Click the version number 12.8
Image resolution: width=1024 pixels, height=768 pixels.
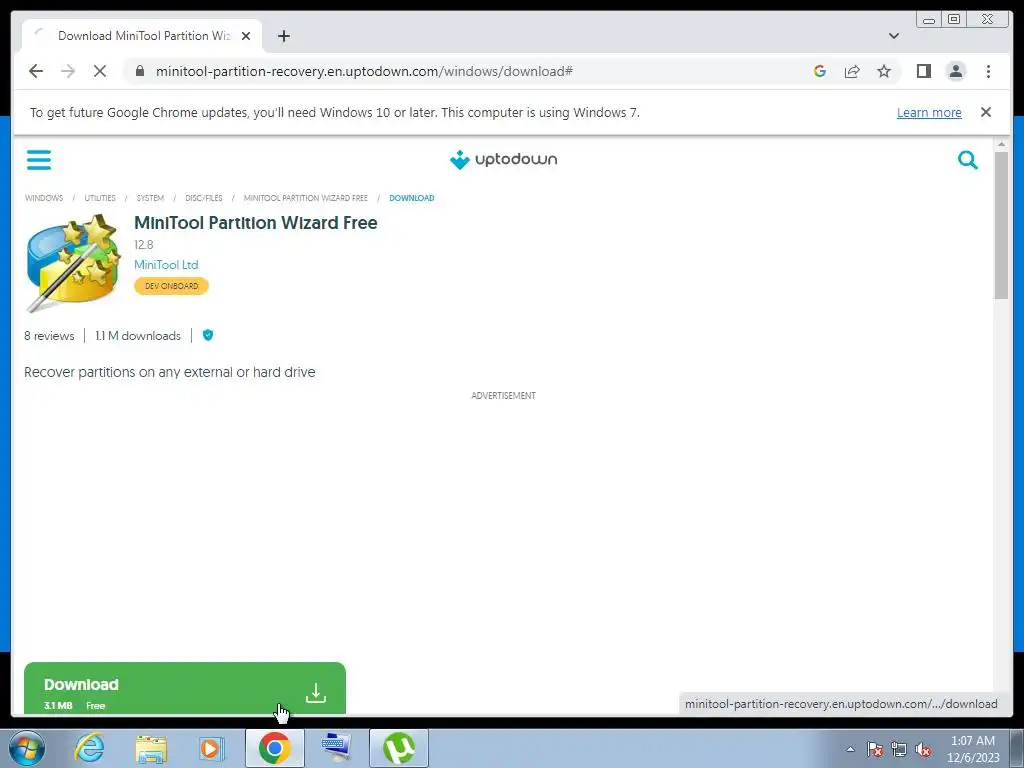click(144, 245)
